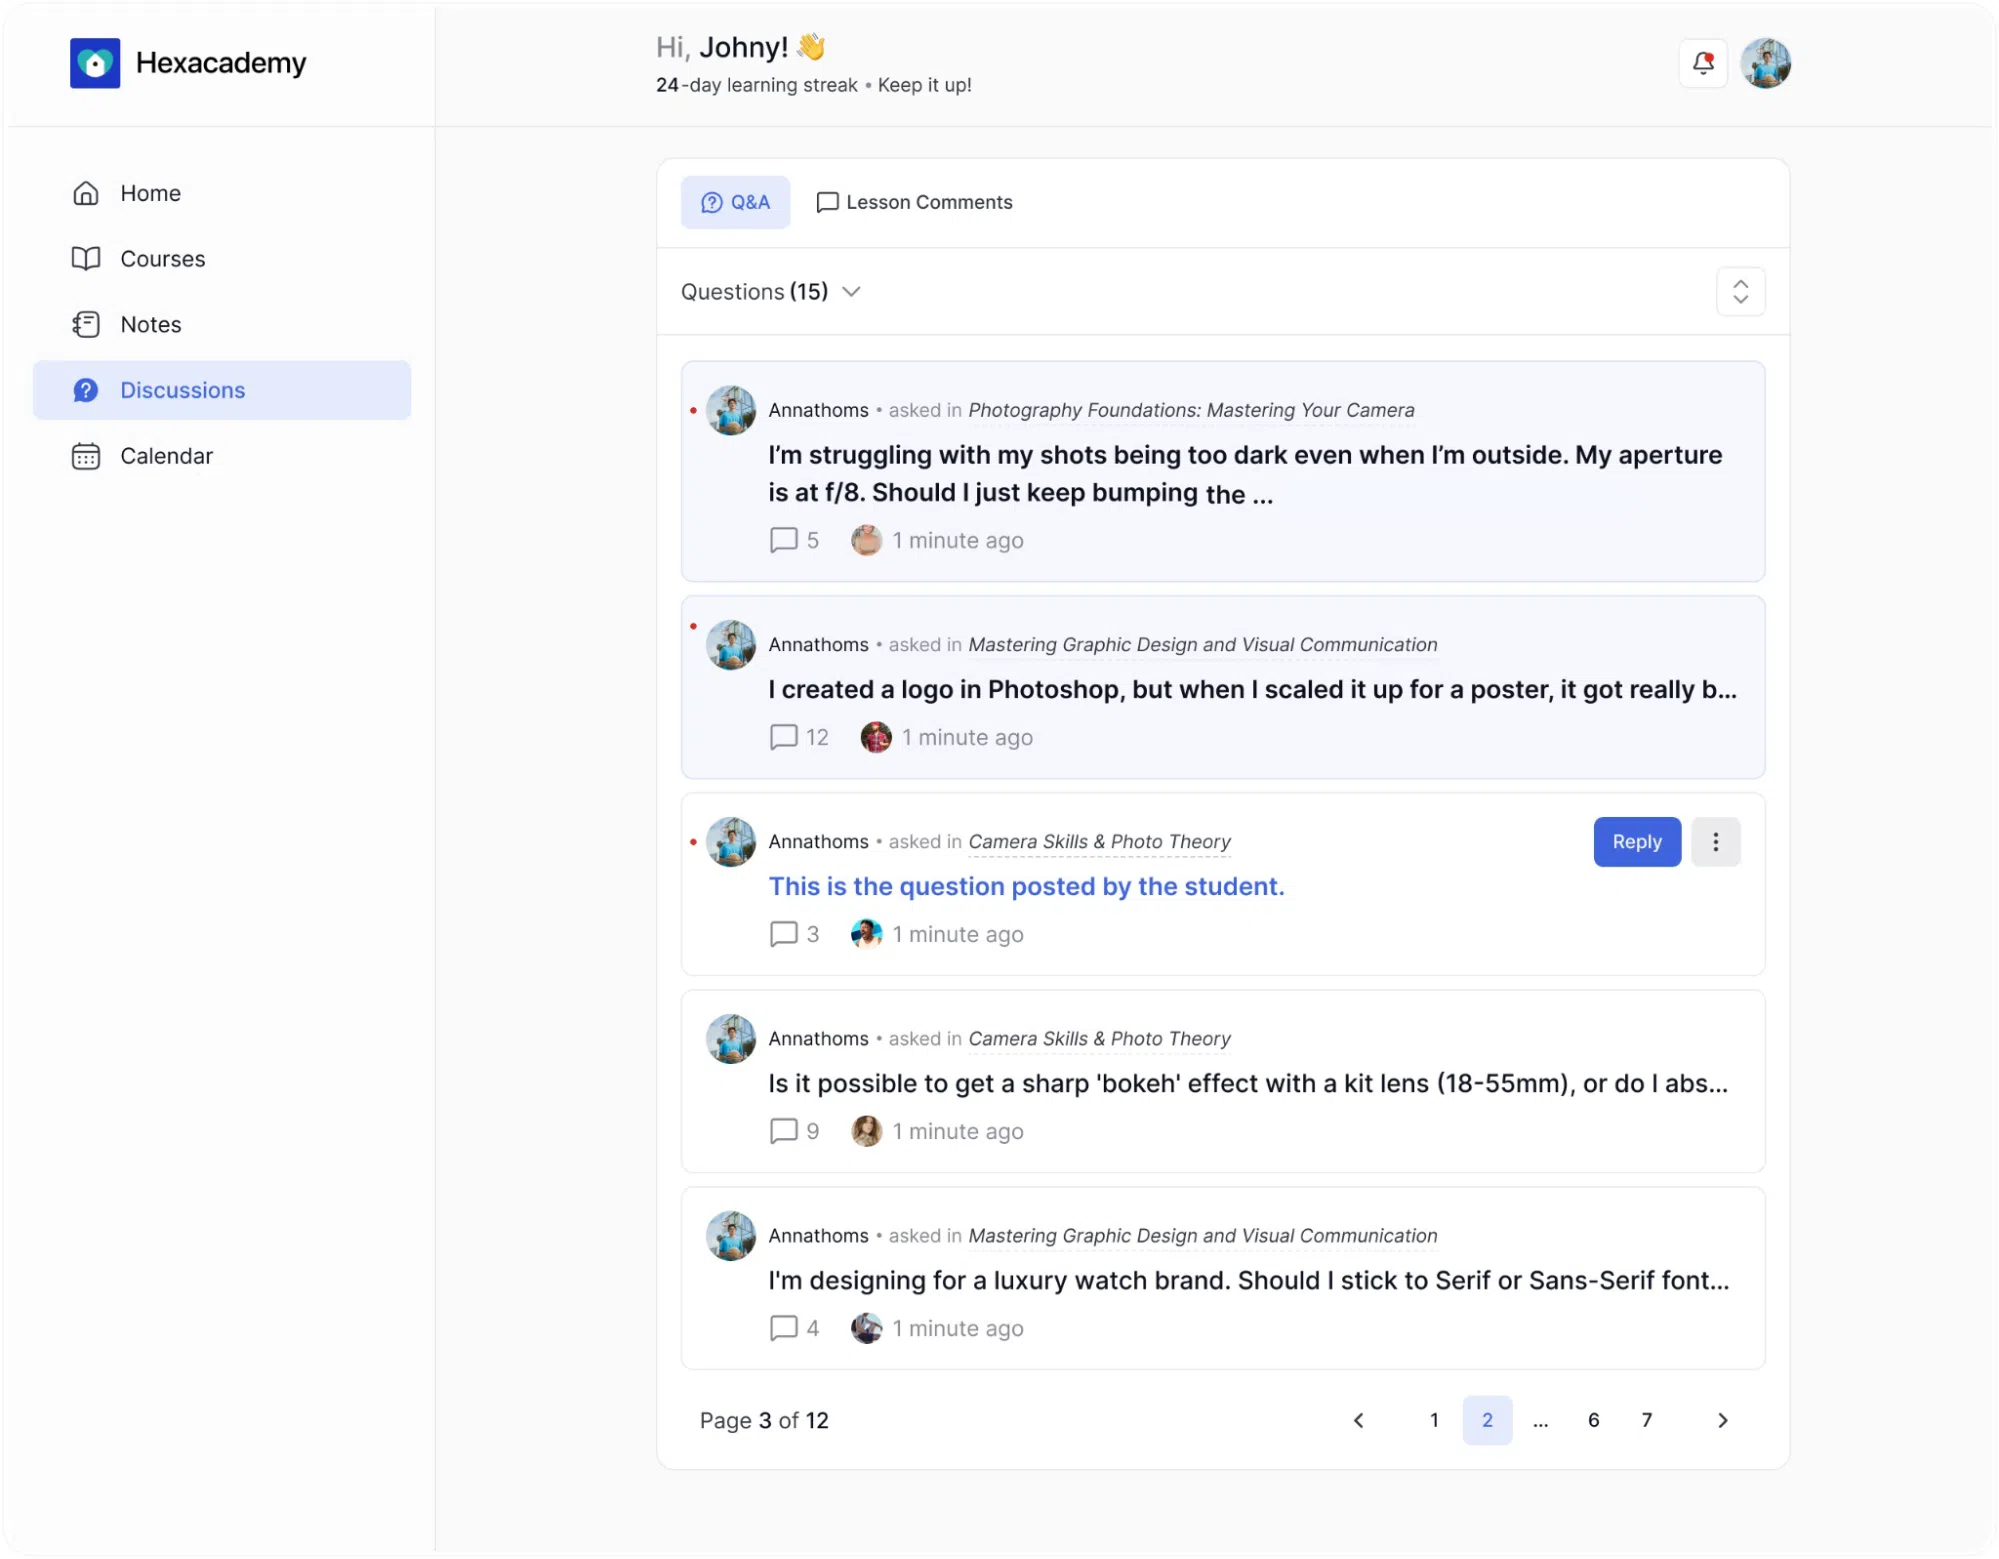Click the Q&A tab question icon
Image resolution: width=1999 pixels, height=1559 pixels.
[711, 203]
